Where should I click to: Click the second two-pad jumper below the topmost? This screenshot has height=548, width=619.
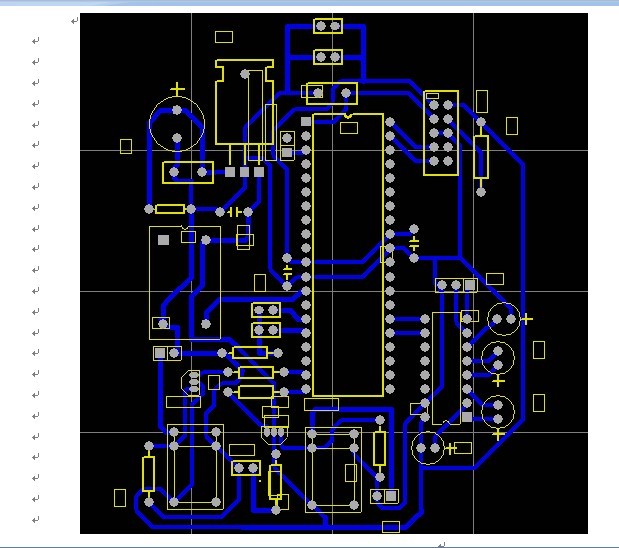click(328, 57)
